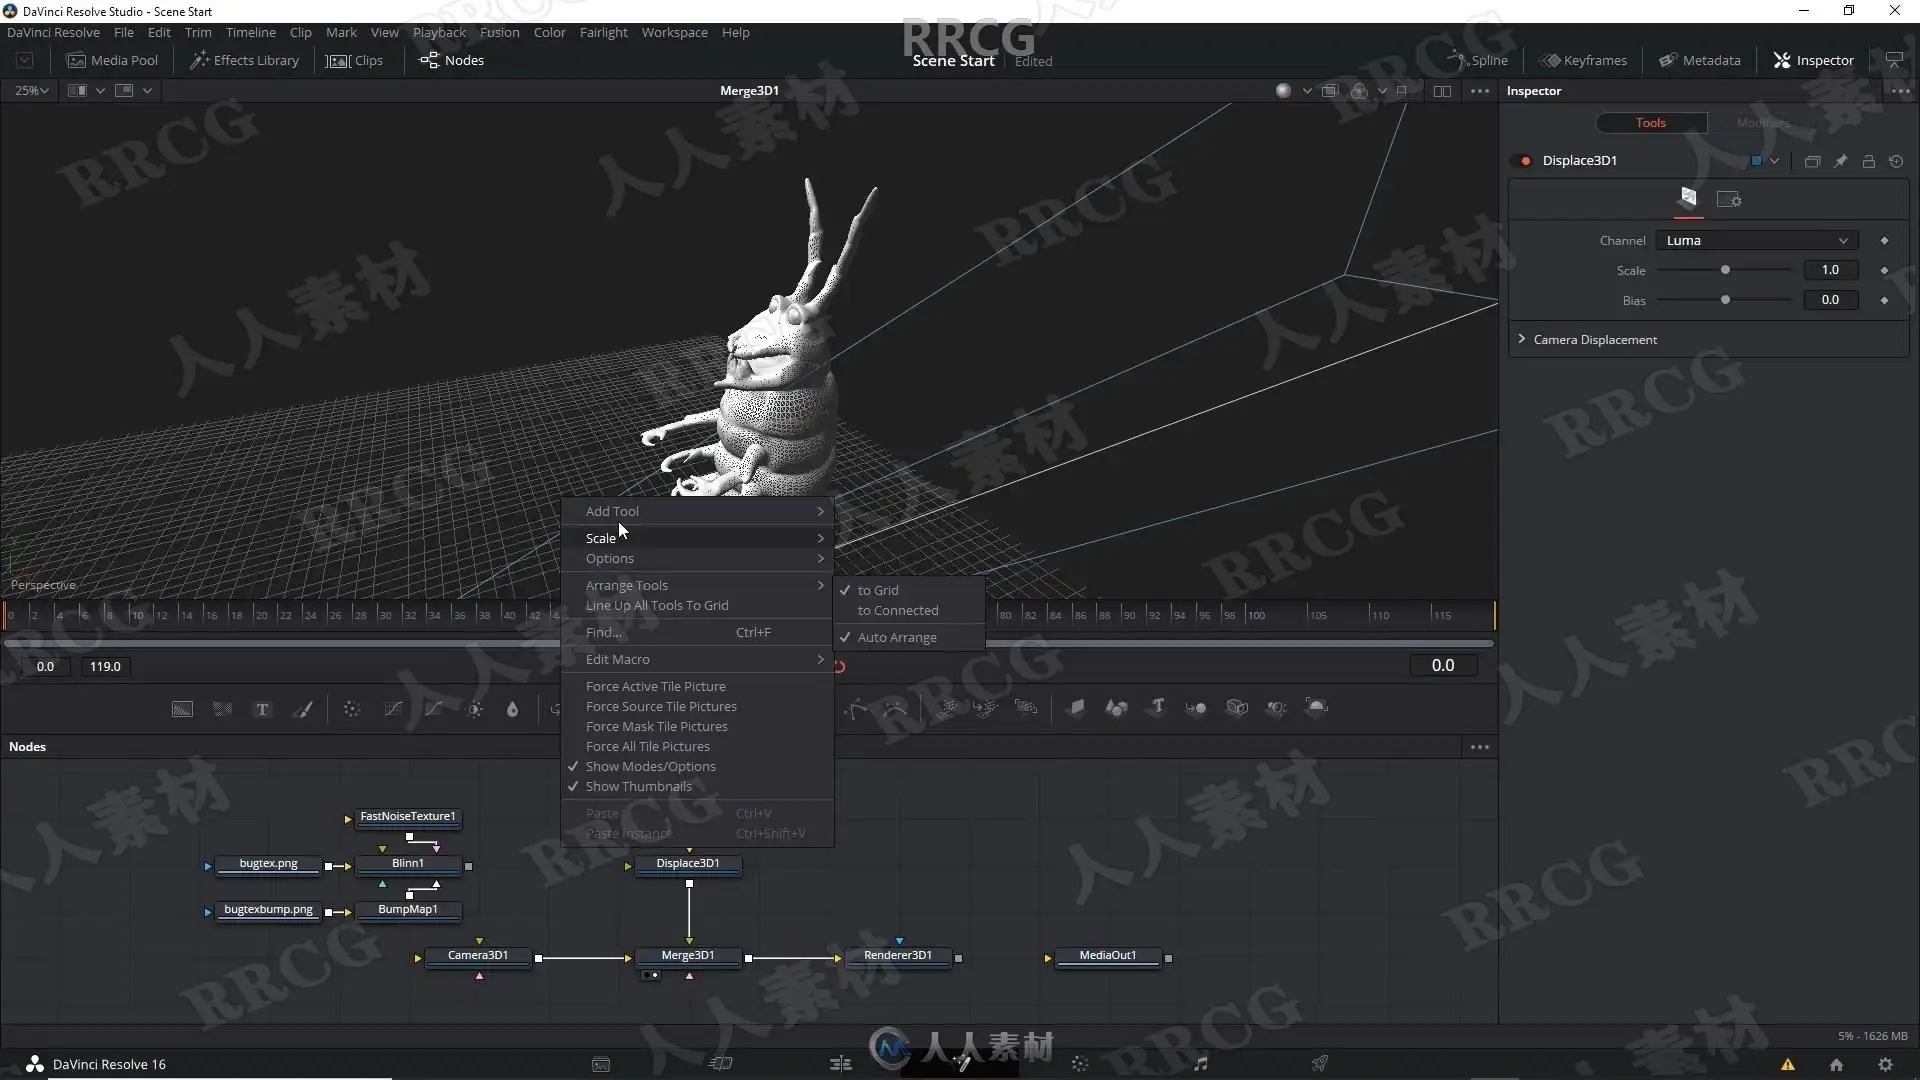Open the Deliver page rocket icon
Image resolution: width=1920 pixels, height=1080 pixels.
point(1320,1064)
